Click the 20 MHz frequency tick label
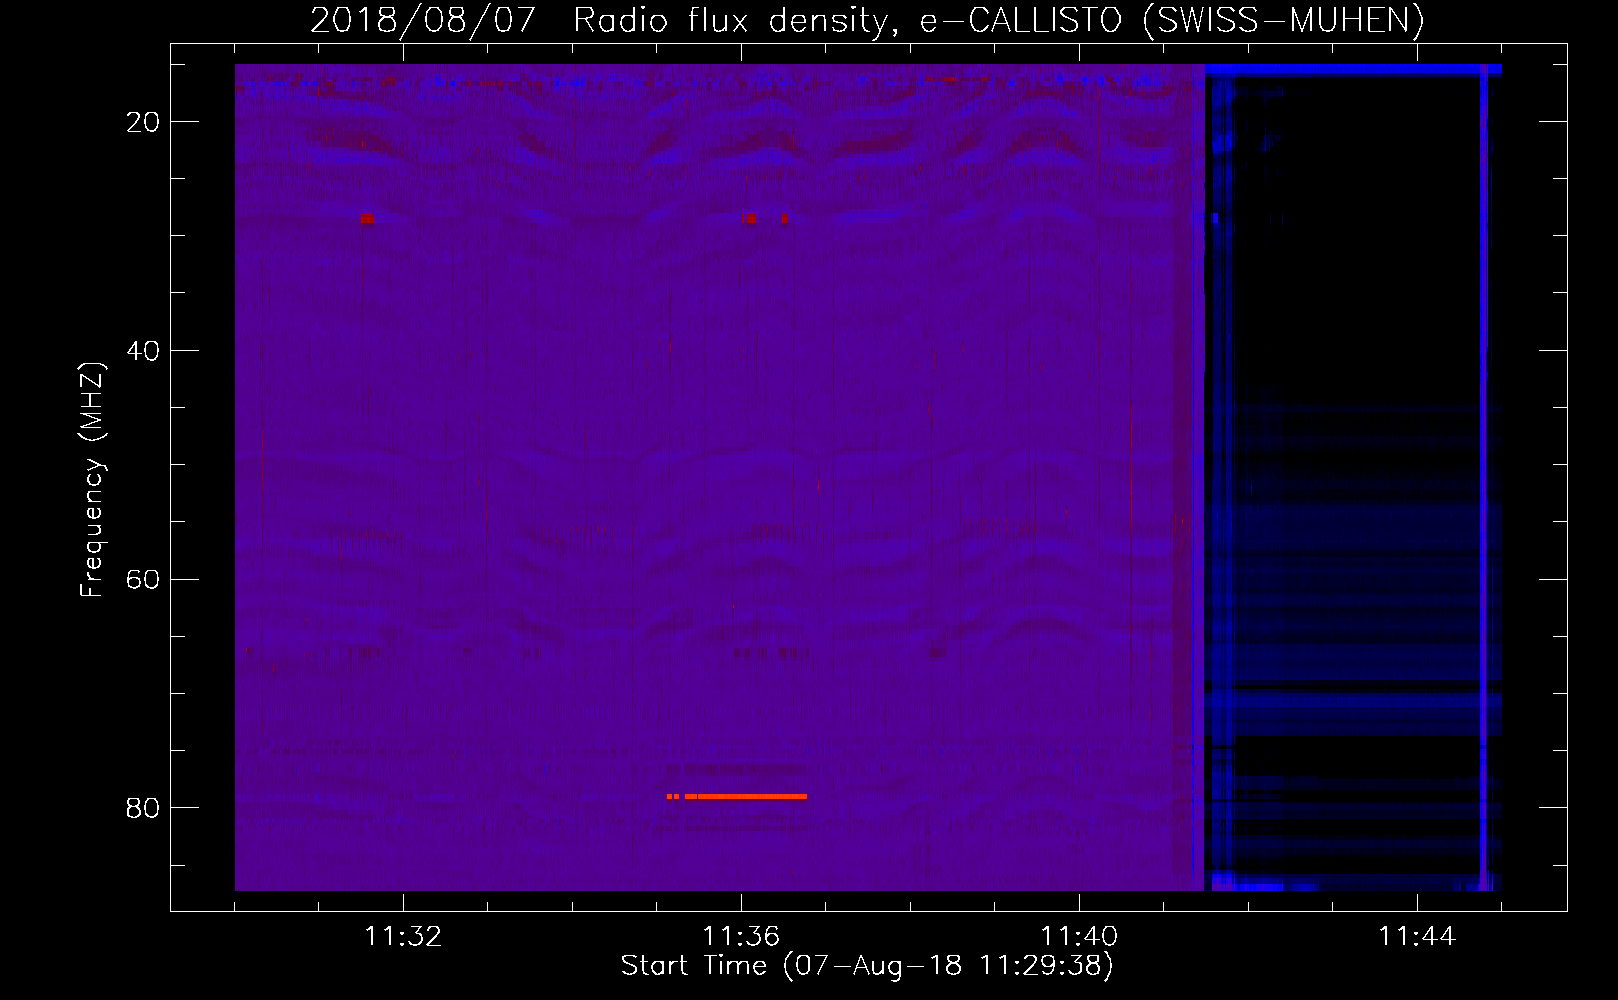This screenshot has width=1618, height=1000. (143, 122)
